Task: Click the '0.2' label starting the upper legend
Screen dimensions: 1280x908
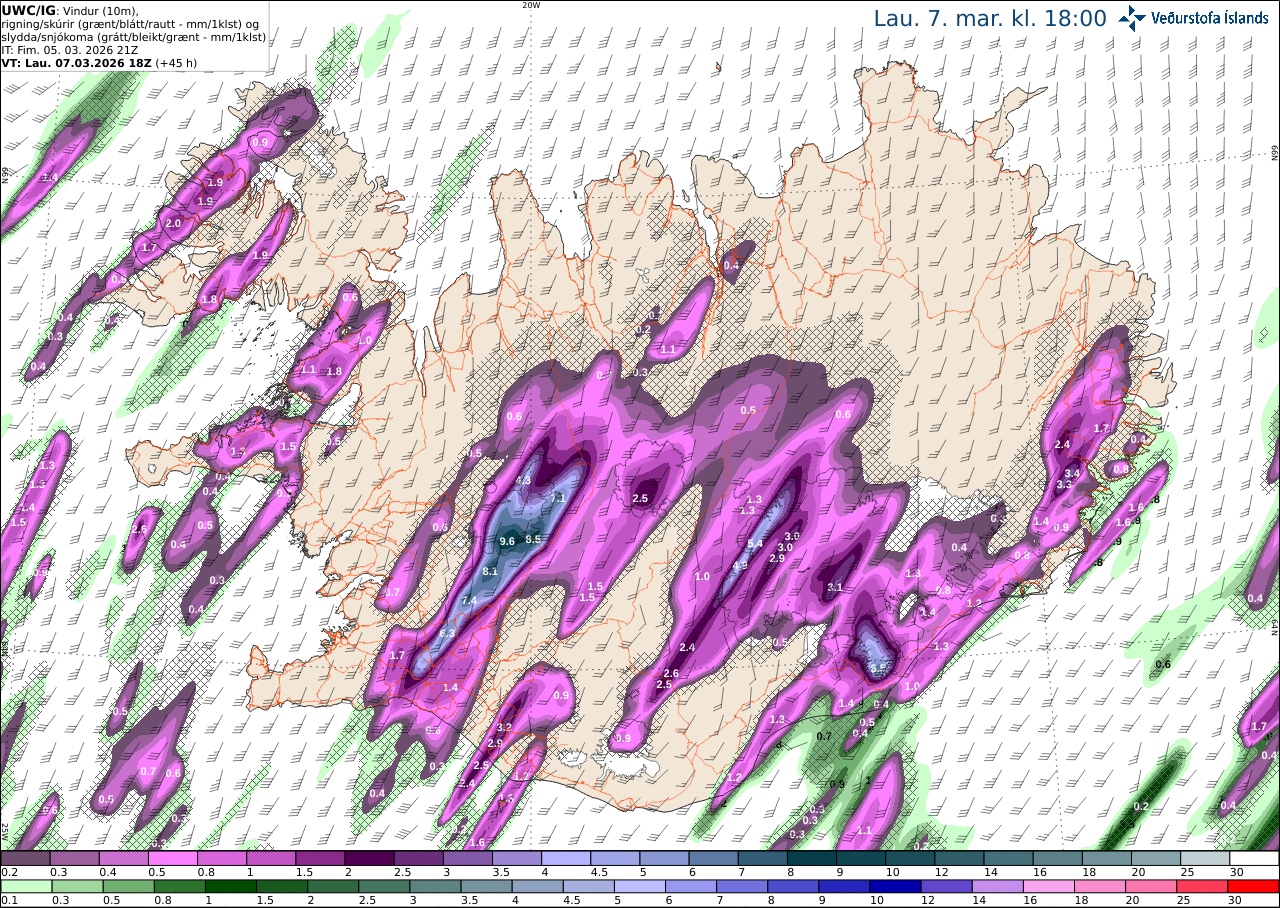Action: tap(8, 872)
